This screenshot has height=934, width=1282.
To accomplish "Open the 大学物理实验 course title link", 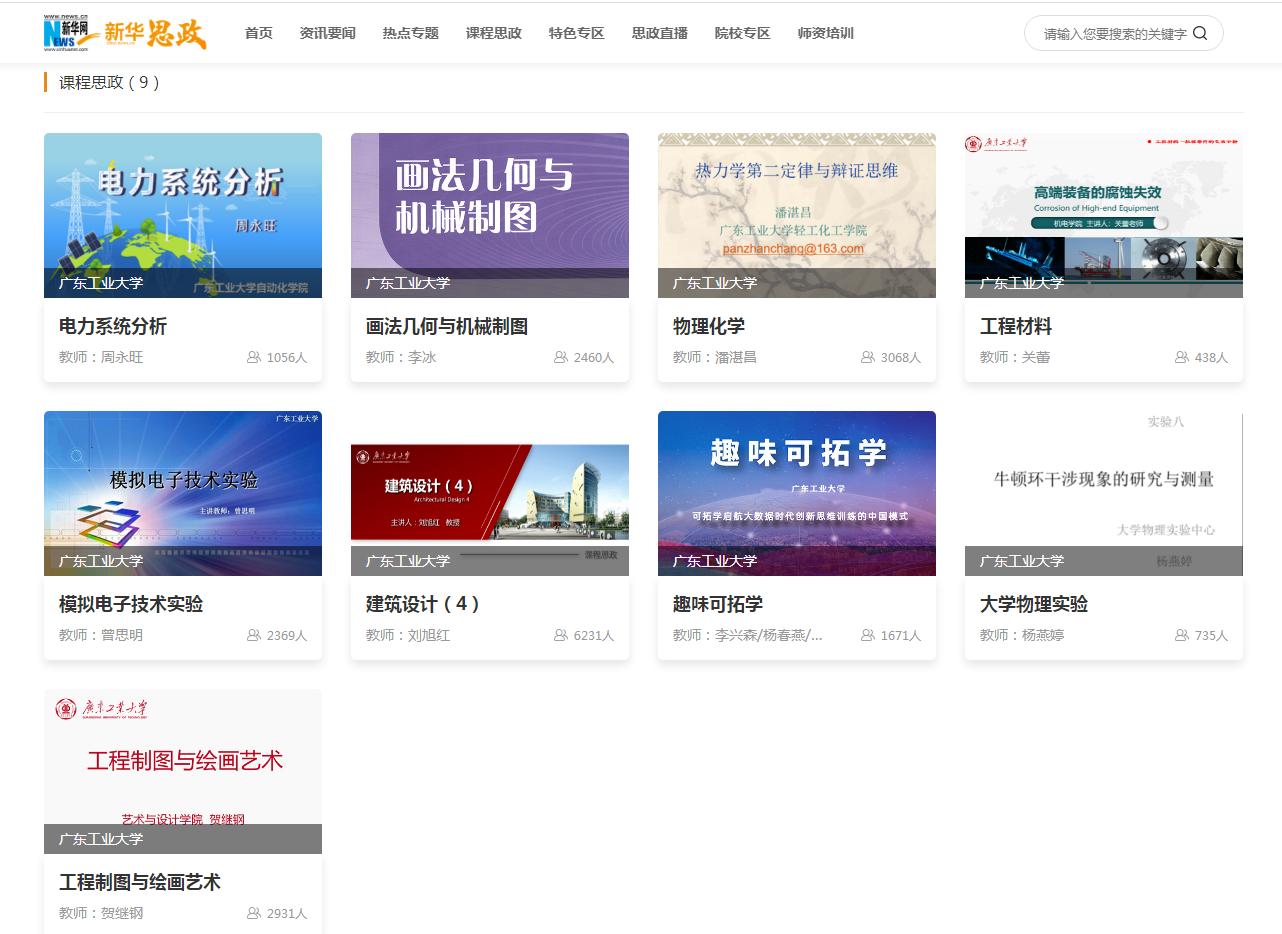I will pos(1034,605).
